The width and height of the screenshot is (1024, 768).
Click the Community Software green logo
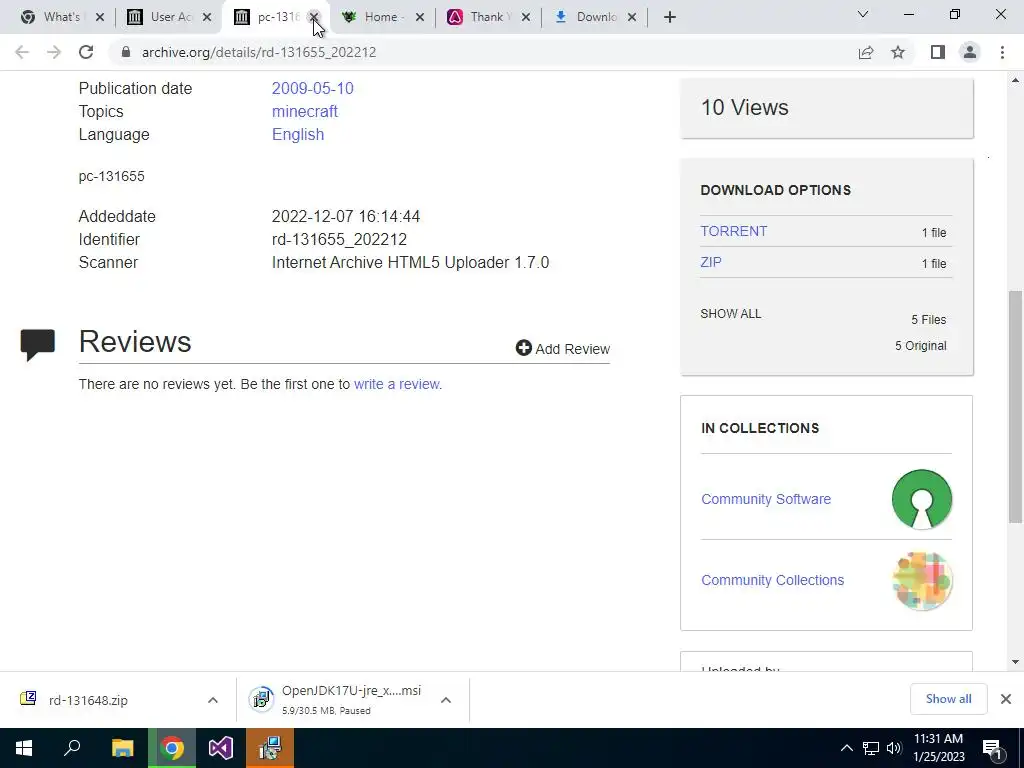point(921,499)
